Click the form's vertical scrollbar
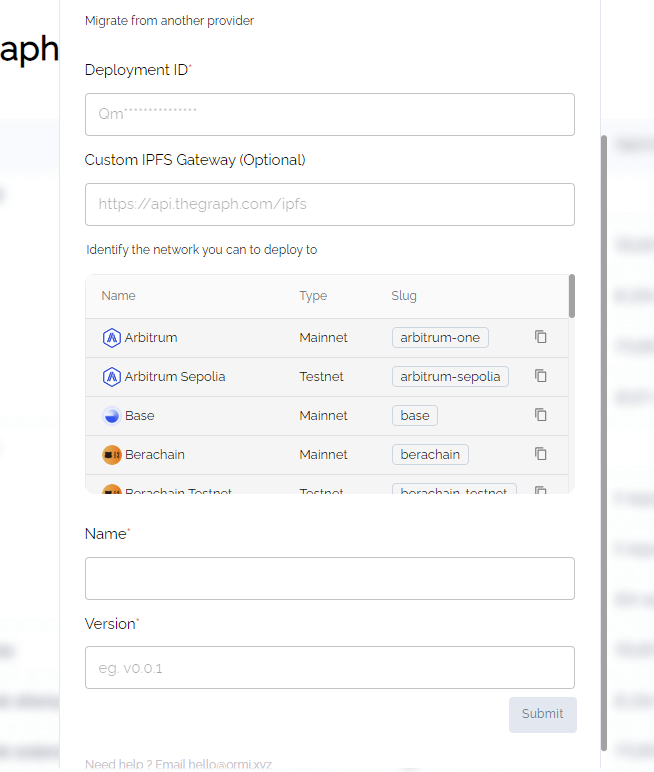Viewport: 654px width, 772px height. [x=604, y=443]
